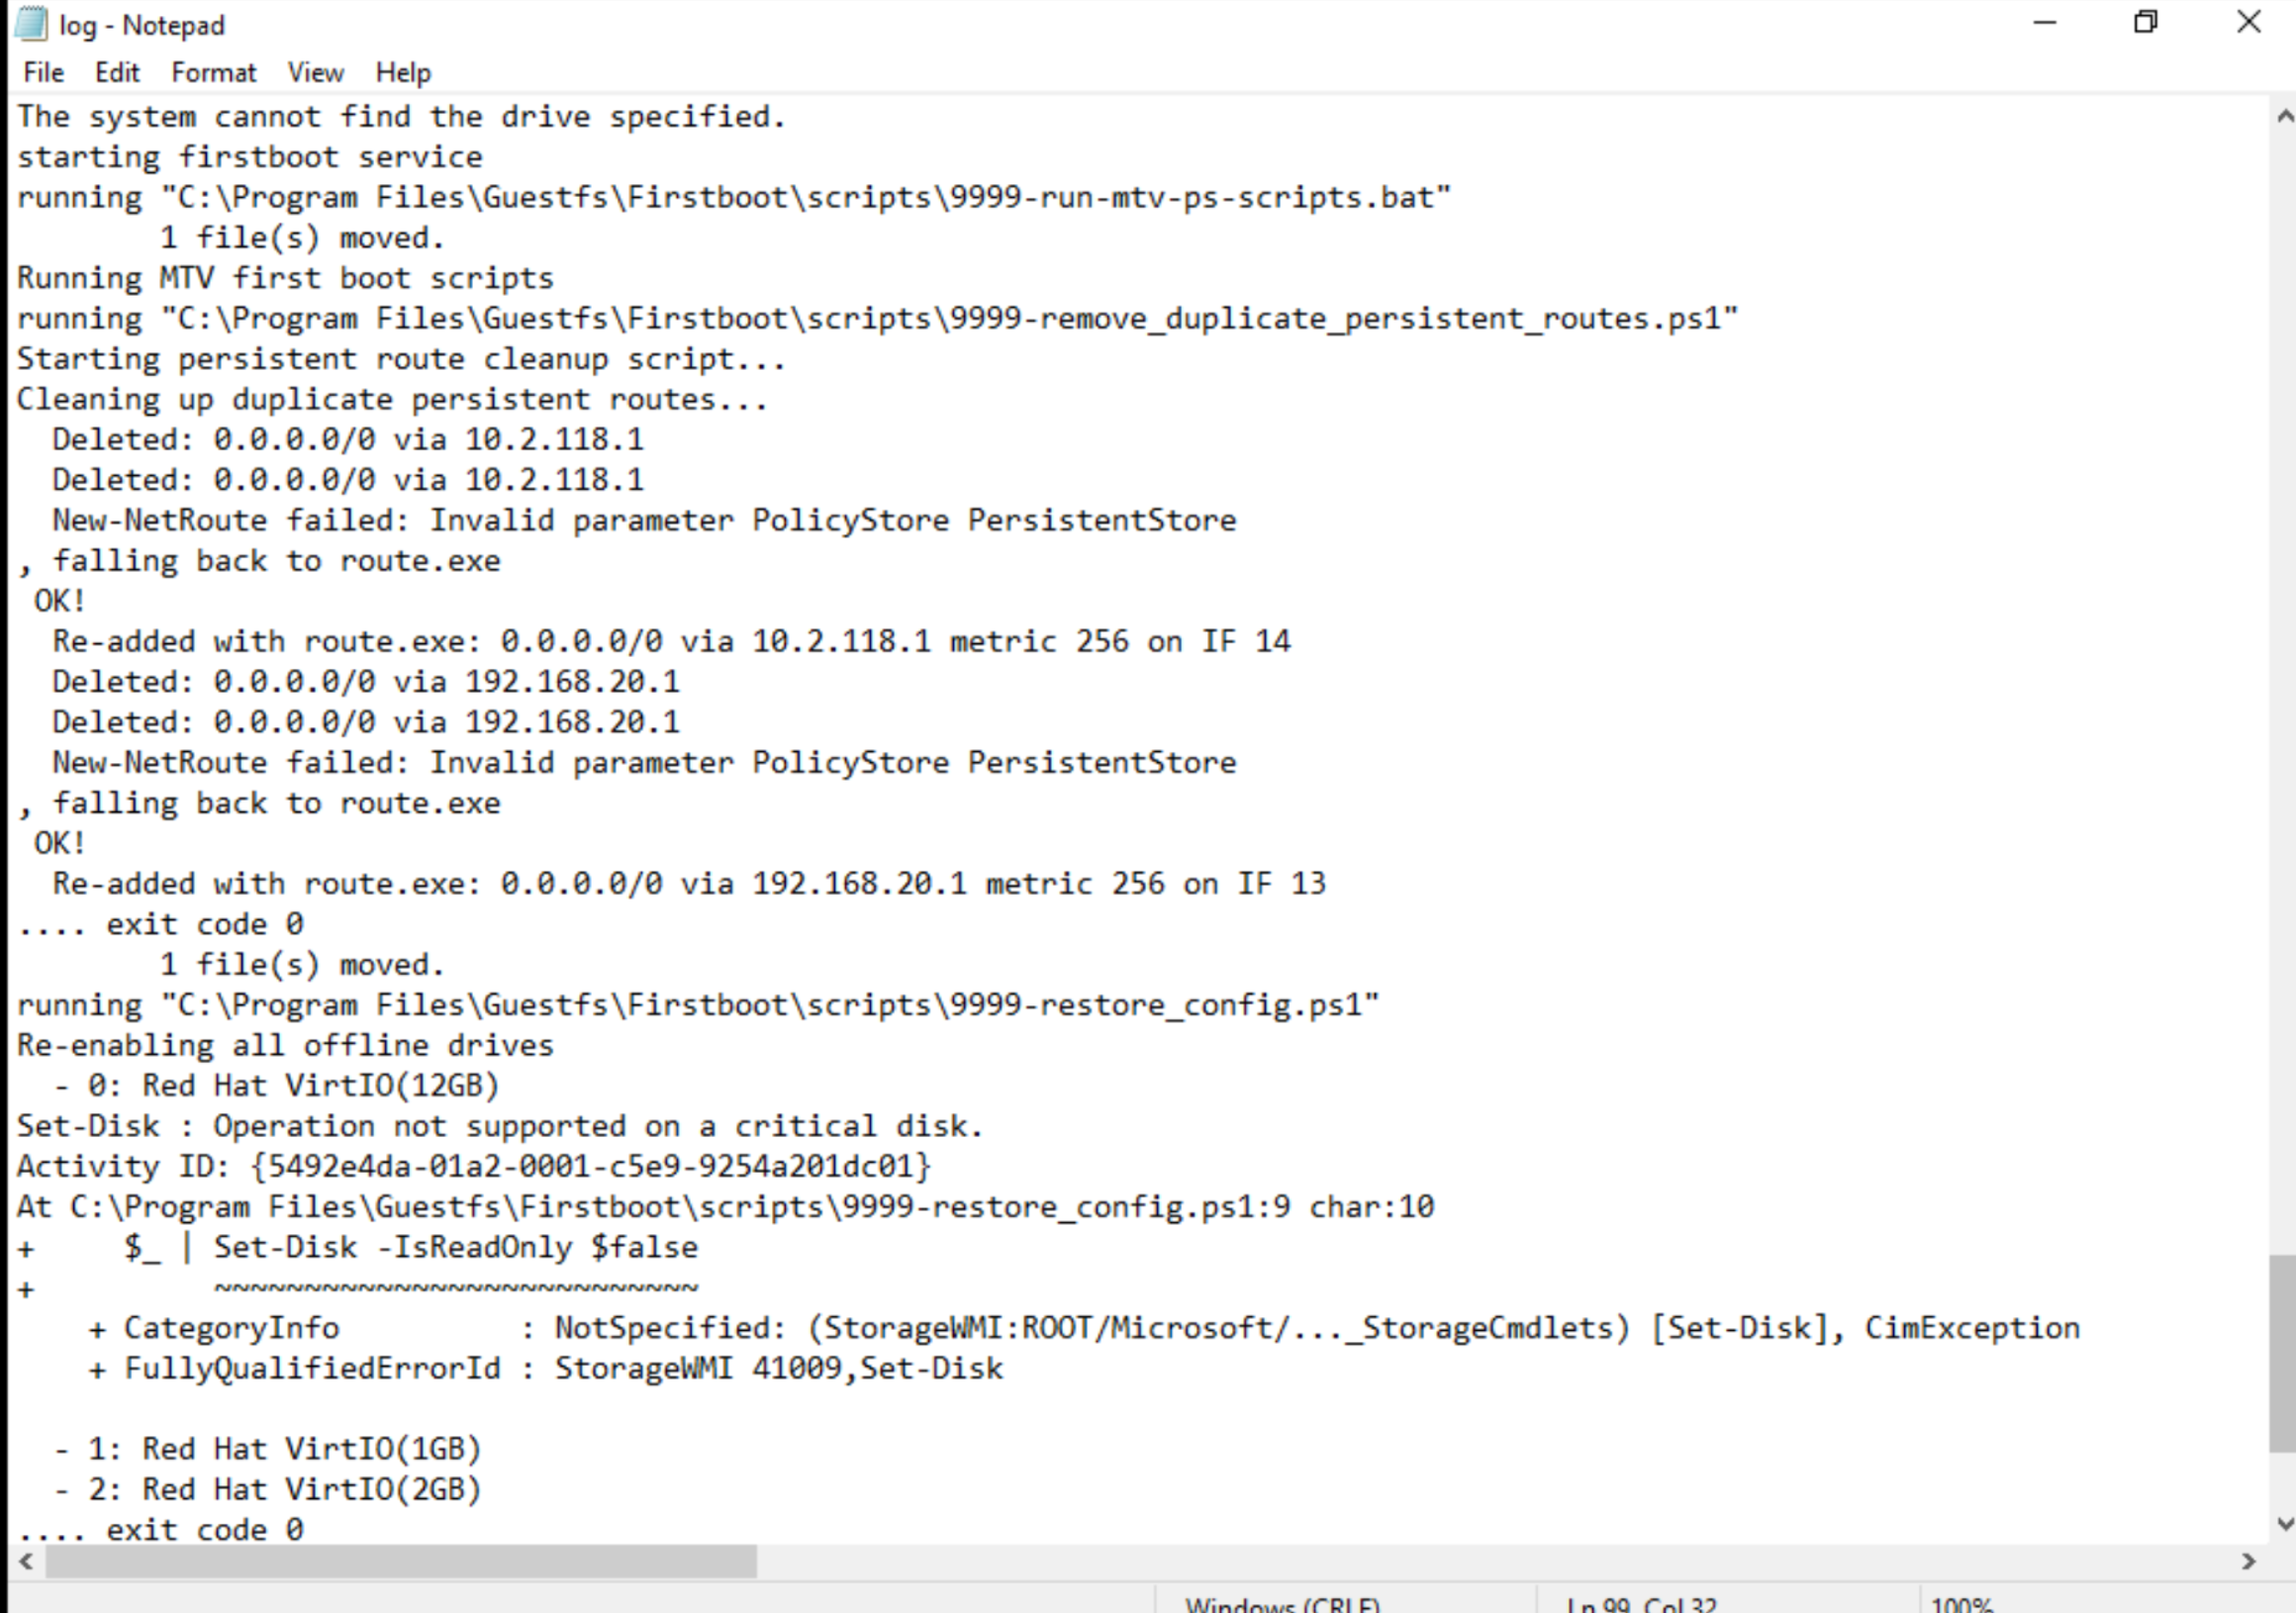Click the horizontal scrollbar left arrow

(26, 1561)
